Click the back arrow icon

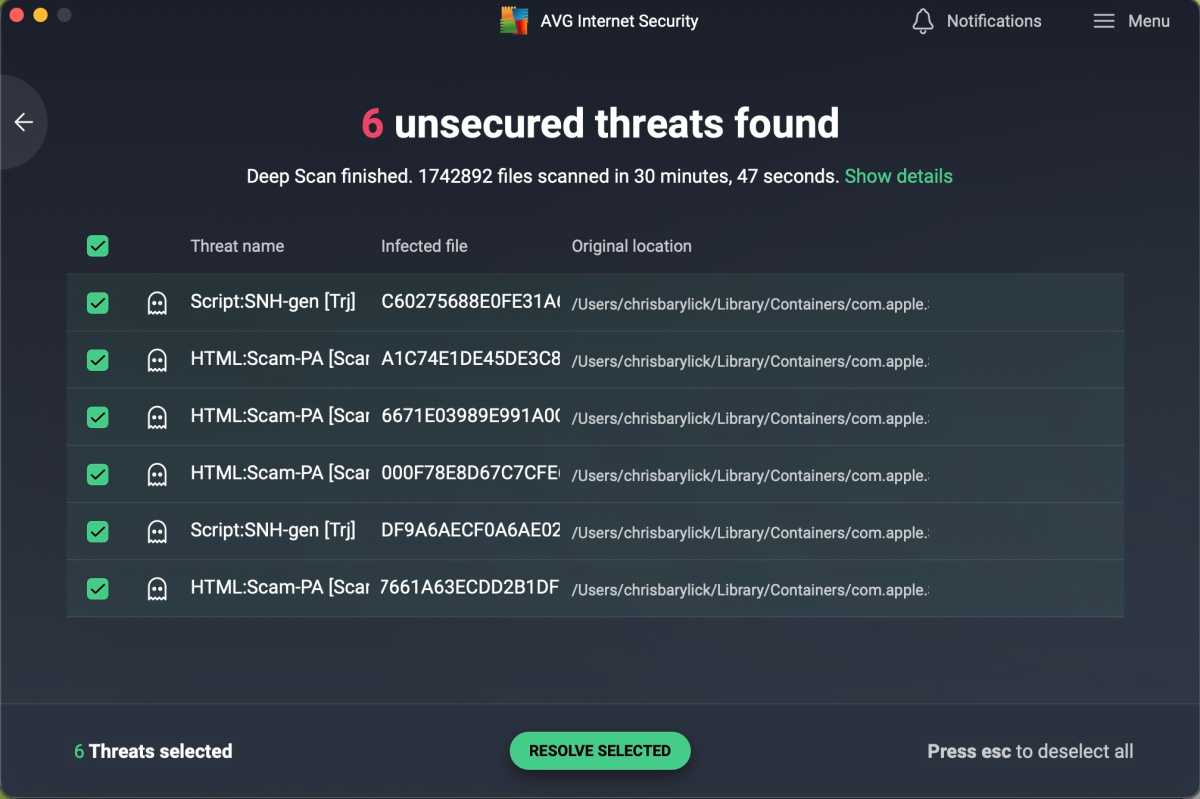pos(22,121)
